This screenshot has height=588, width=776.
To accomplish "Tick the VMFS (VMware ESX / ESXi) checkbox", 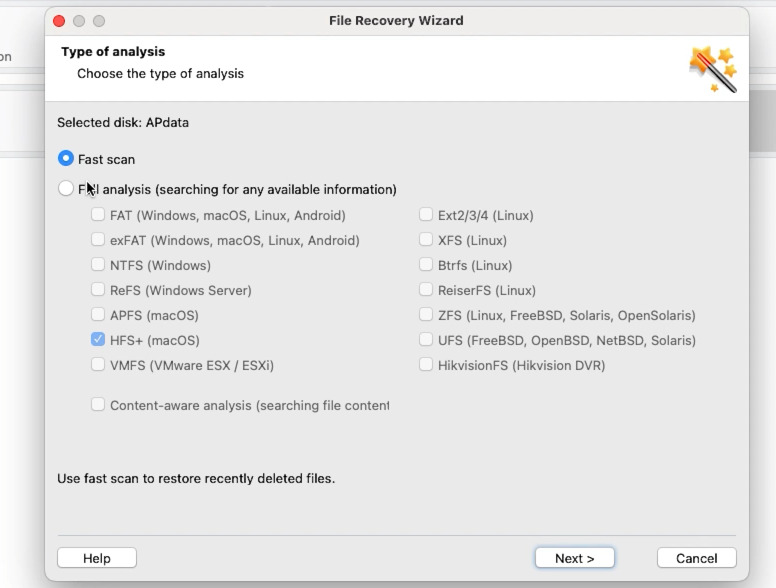I will pos(98,364).
